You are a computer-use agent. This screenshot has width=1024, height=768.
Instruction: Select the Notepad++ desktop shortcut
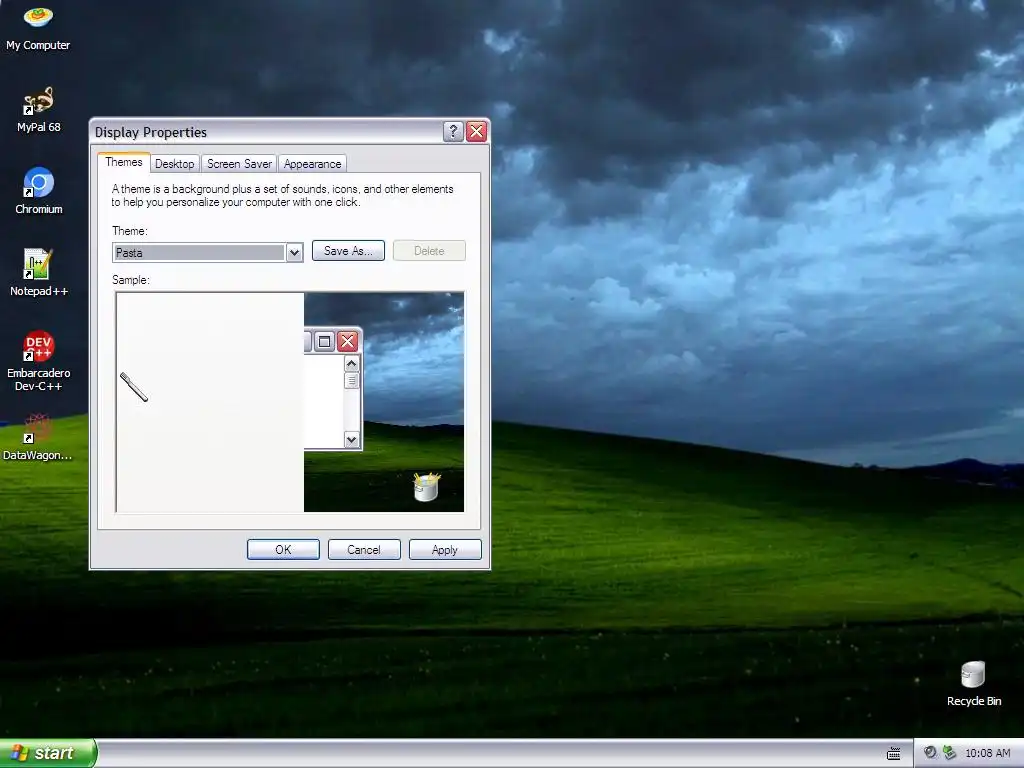coord(39,272)
